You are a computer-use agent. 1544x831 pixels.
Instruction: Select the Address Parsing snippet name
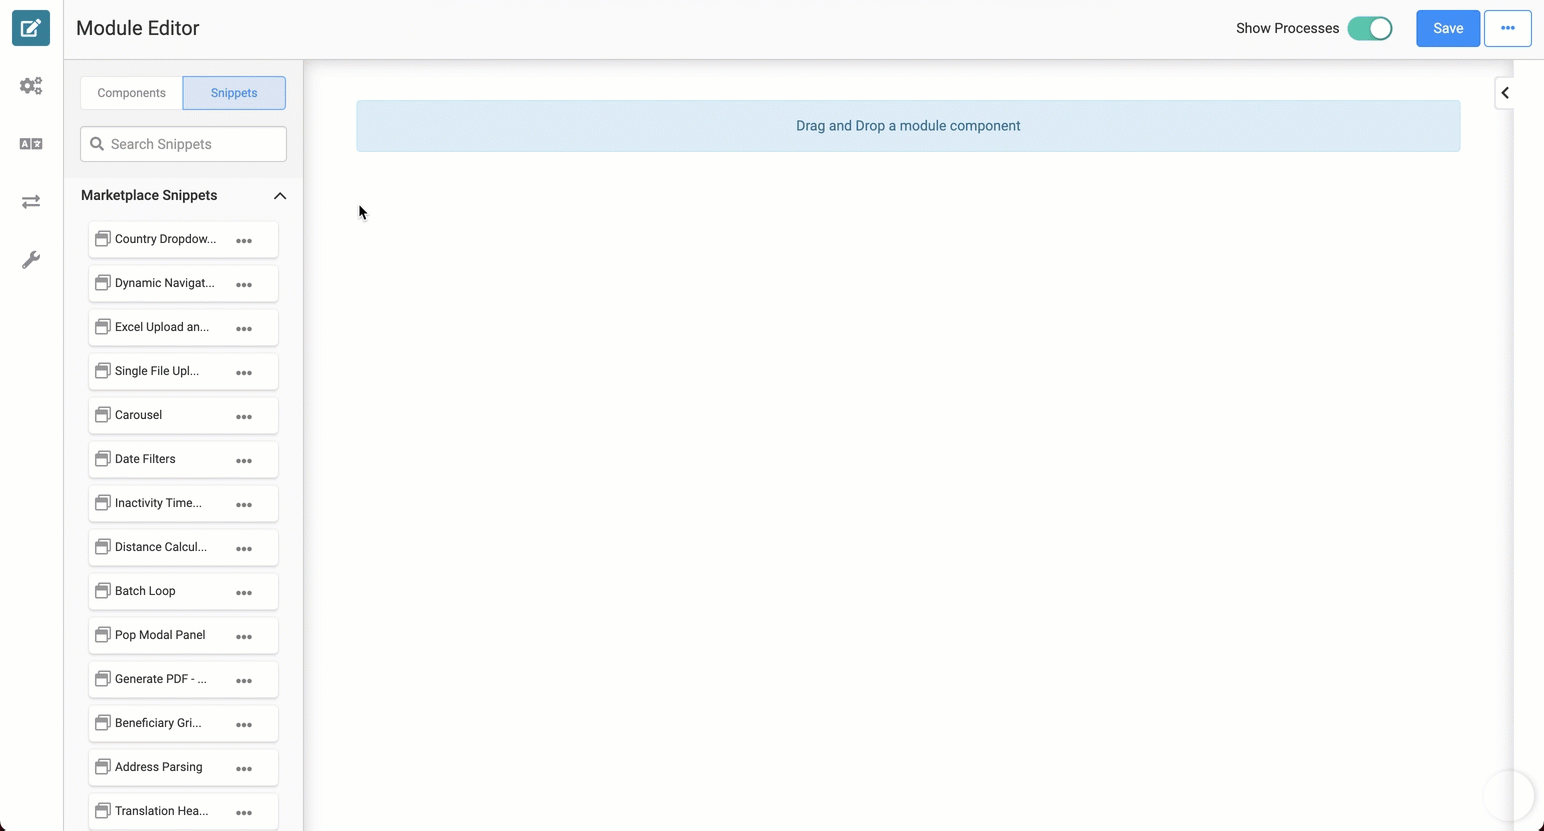pyautogui.click(x=158, y=767)
